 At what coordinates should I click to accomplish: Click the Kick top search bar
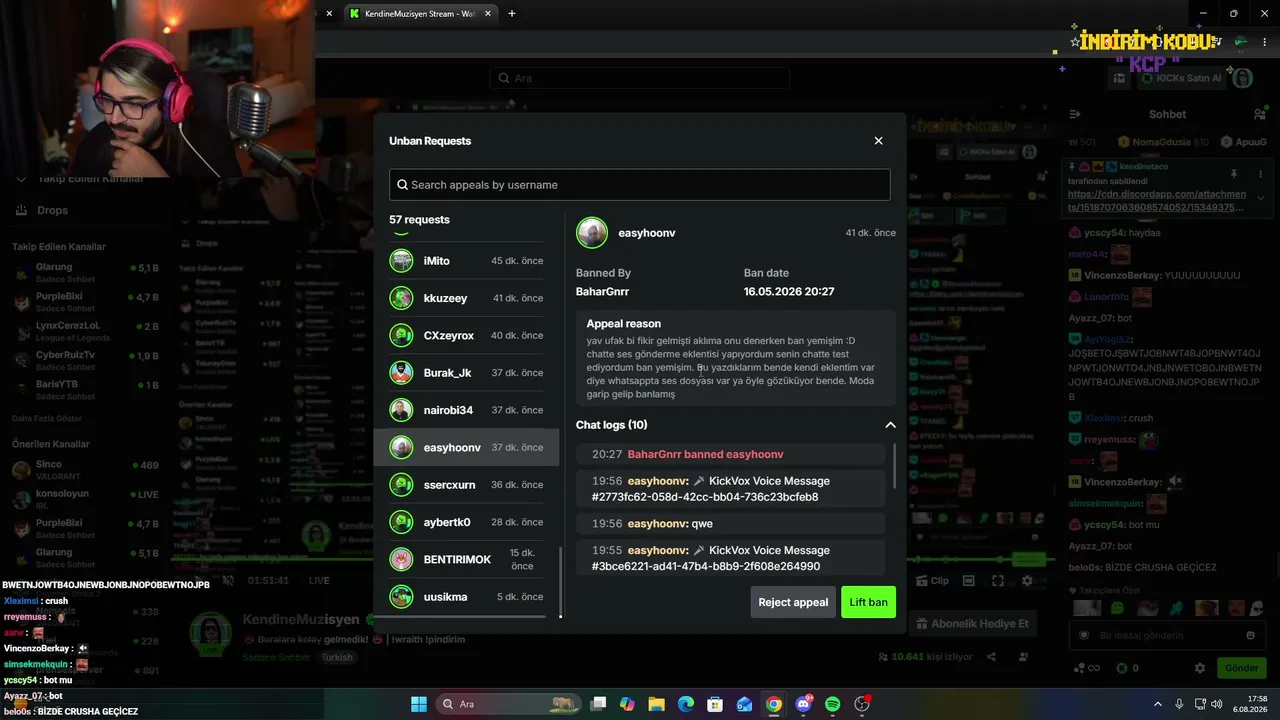point(640,78)
